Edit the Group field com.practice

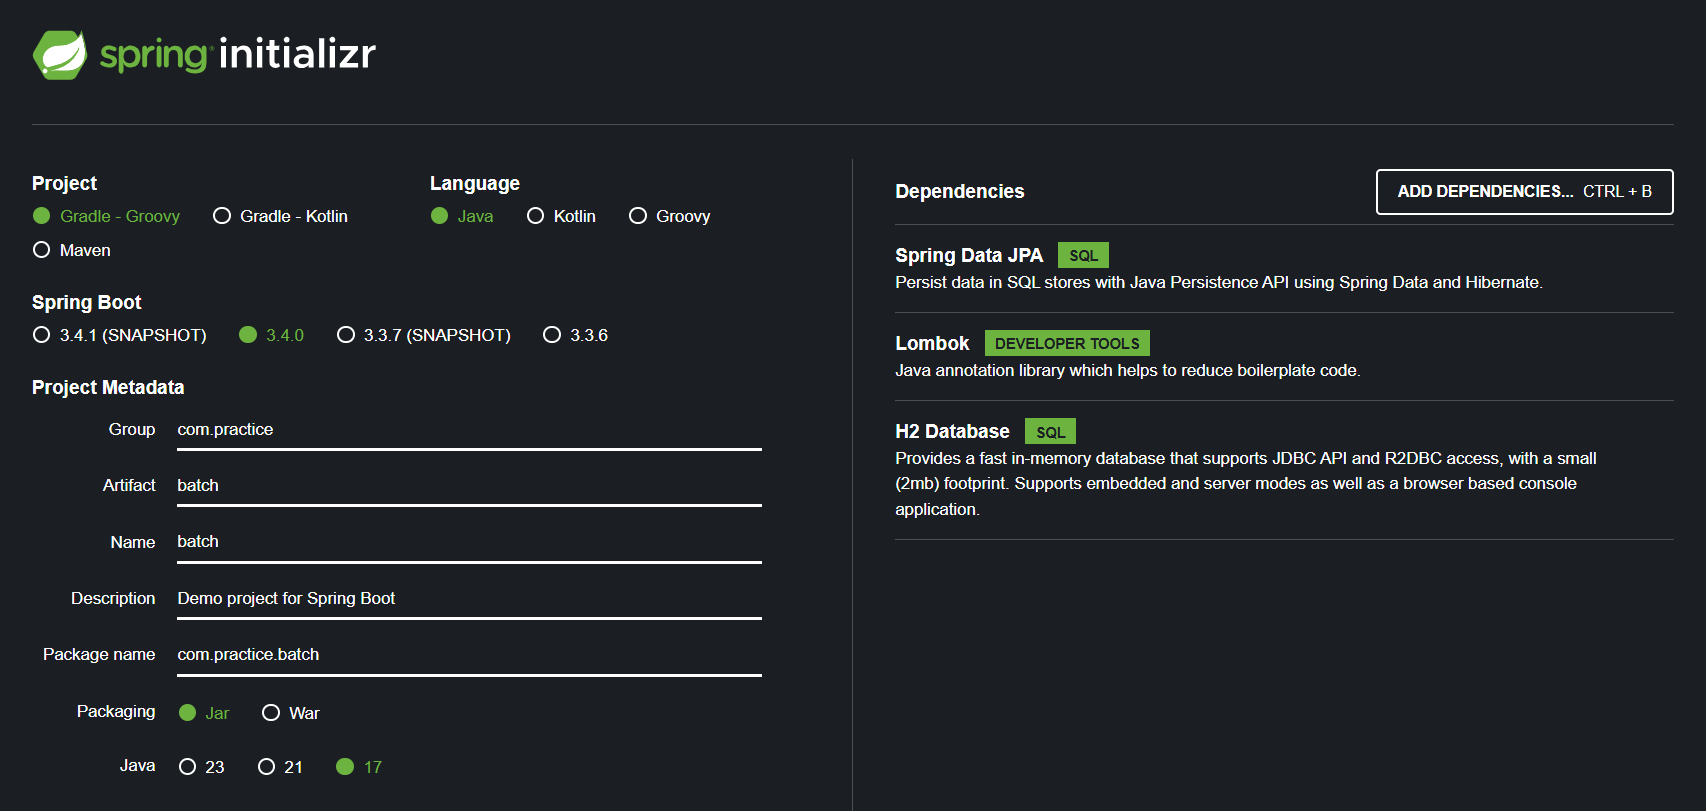469,430
